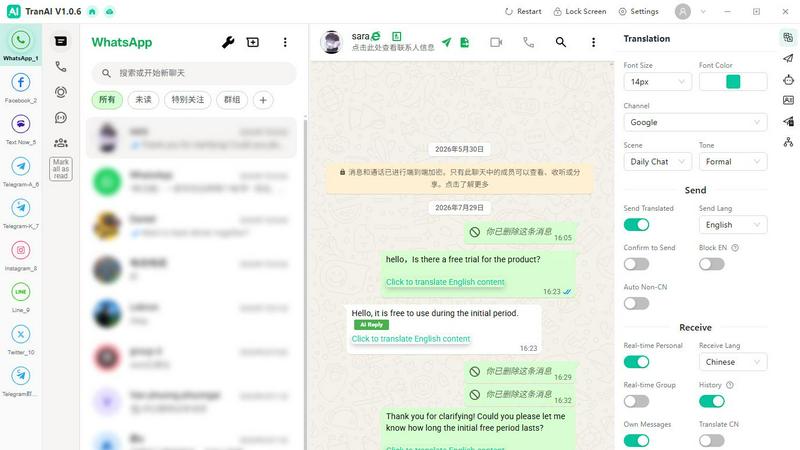
Task: Expand the user avatar dropdown arrow in title bar
Action: (703, 11)
